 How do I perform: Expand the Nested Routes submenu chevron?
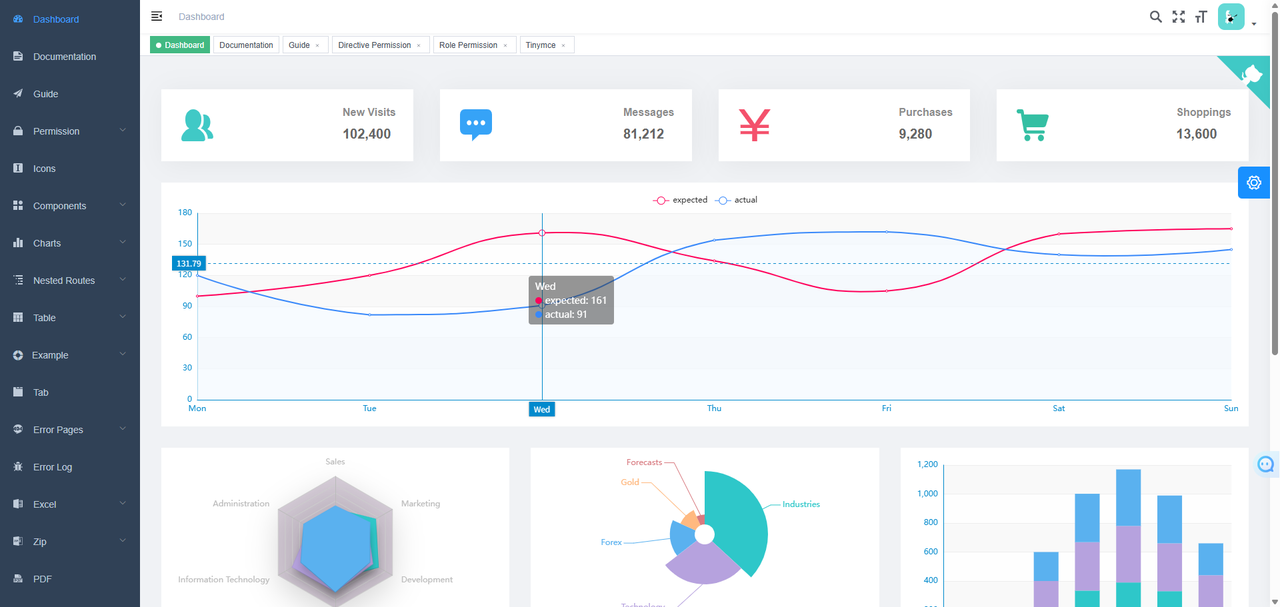(x=122, y=279)
